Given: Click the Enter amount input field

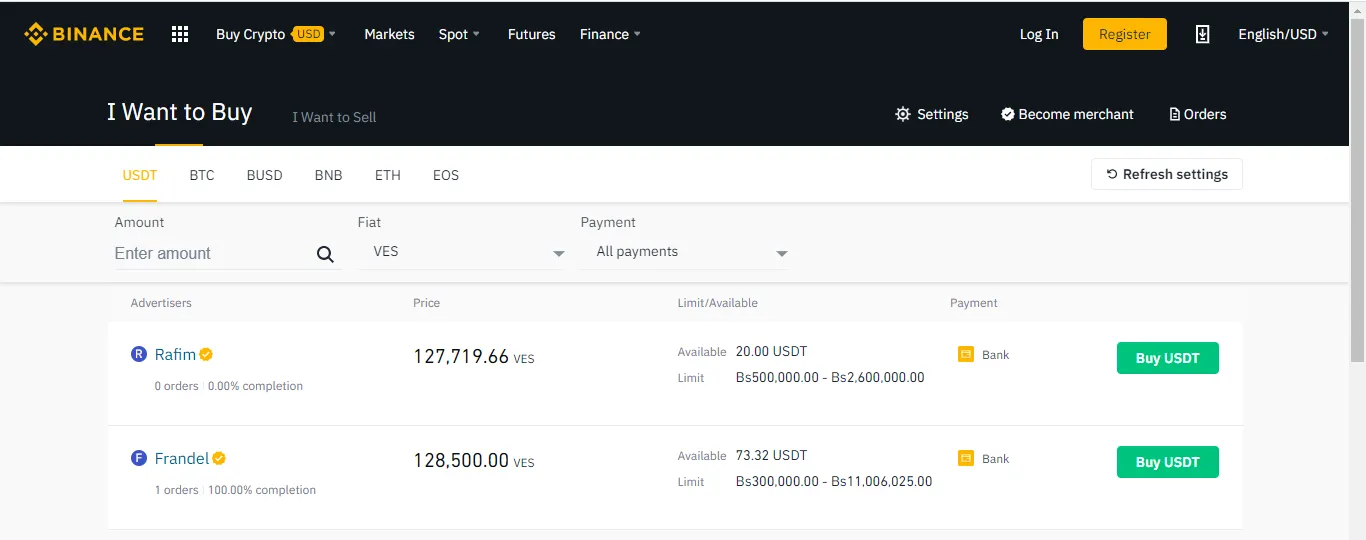Looking at the screenshot, I should (x=212, y=254).
